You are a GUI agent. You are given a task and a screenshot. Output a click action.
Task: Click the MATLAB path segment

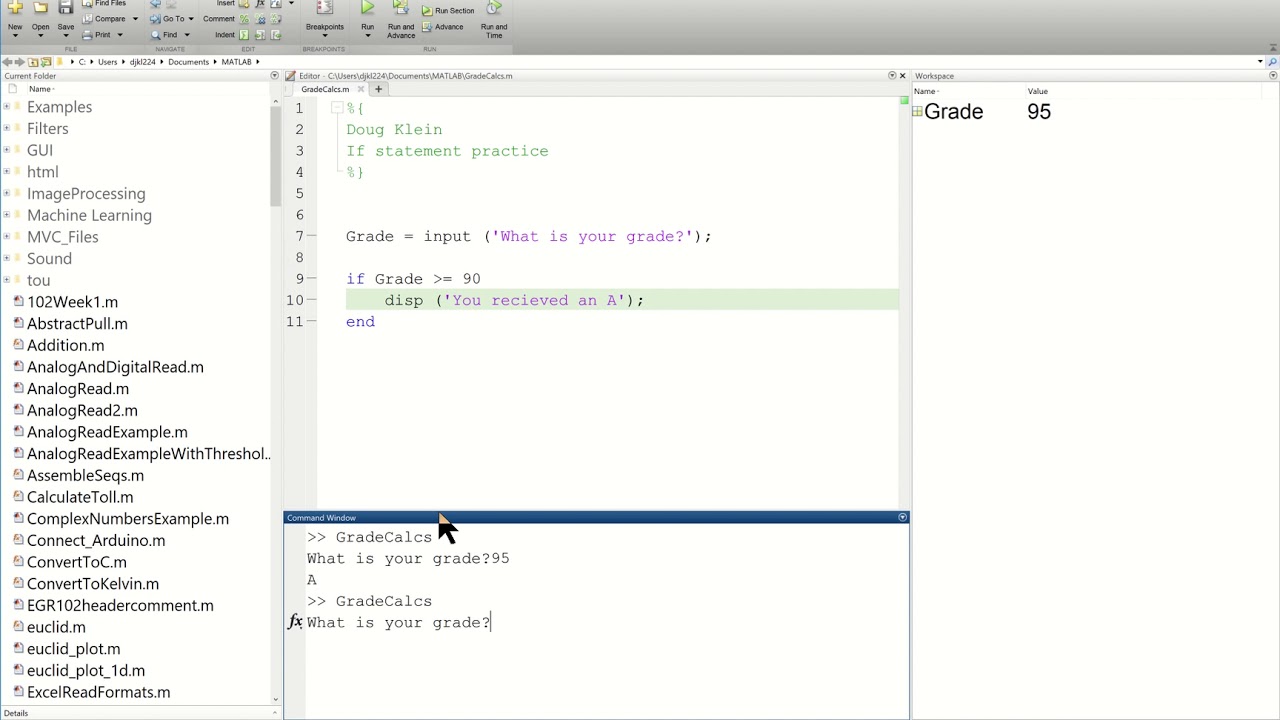coord(236,62)
